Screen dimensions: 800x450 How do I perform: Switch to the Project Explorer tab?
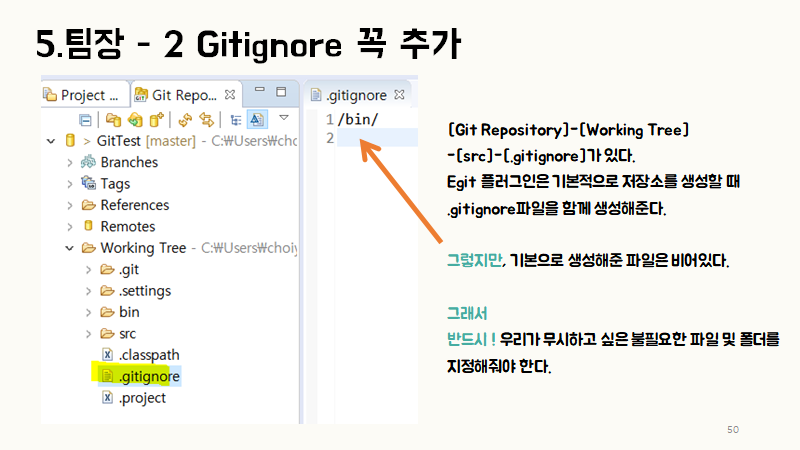[83, 95]
